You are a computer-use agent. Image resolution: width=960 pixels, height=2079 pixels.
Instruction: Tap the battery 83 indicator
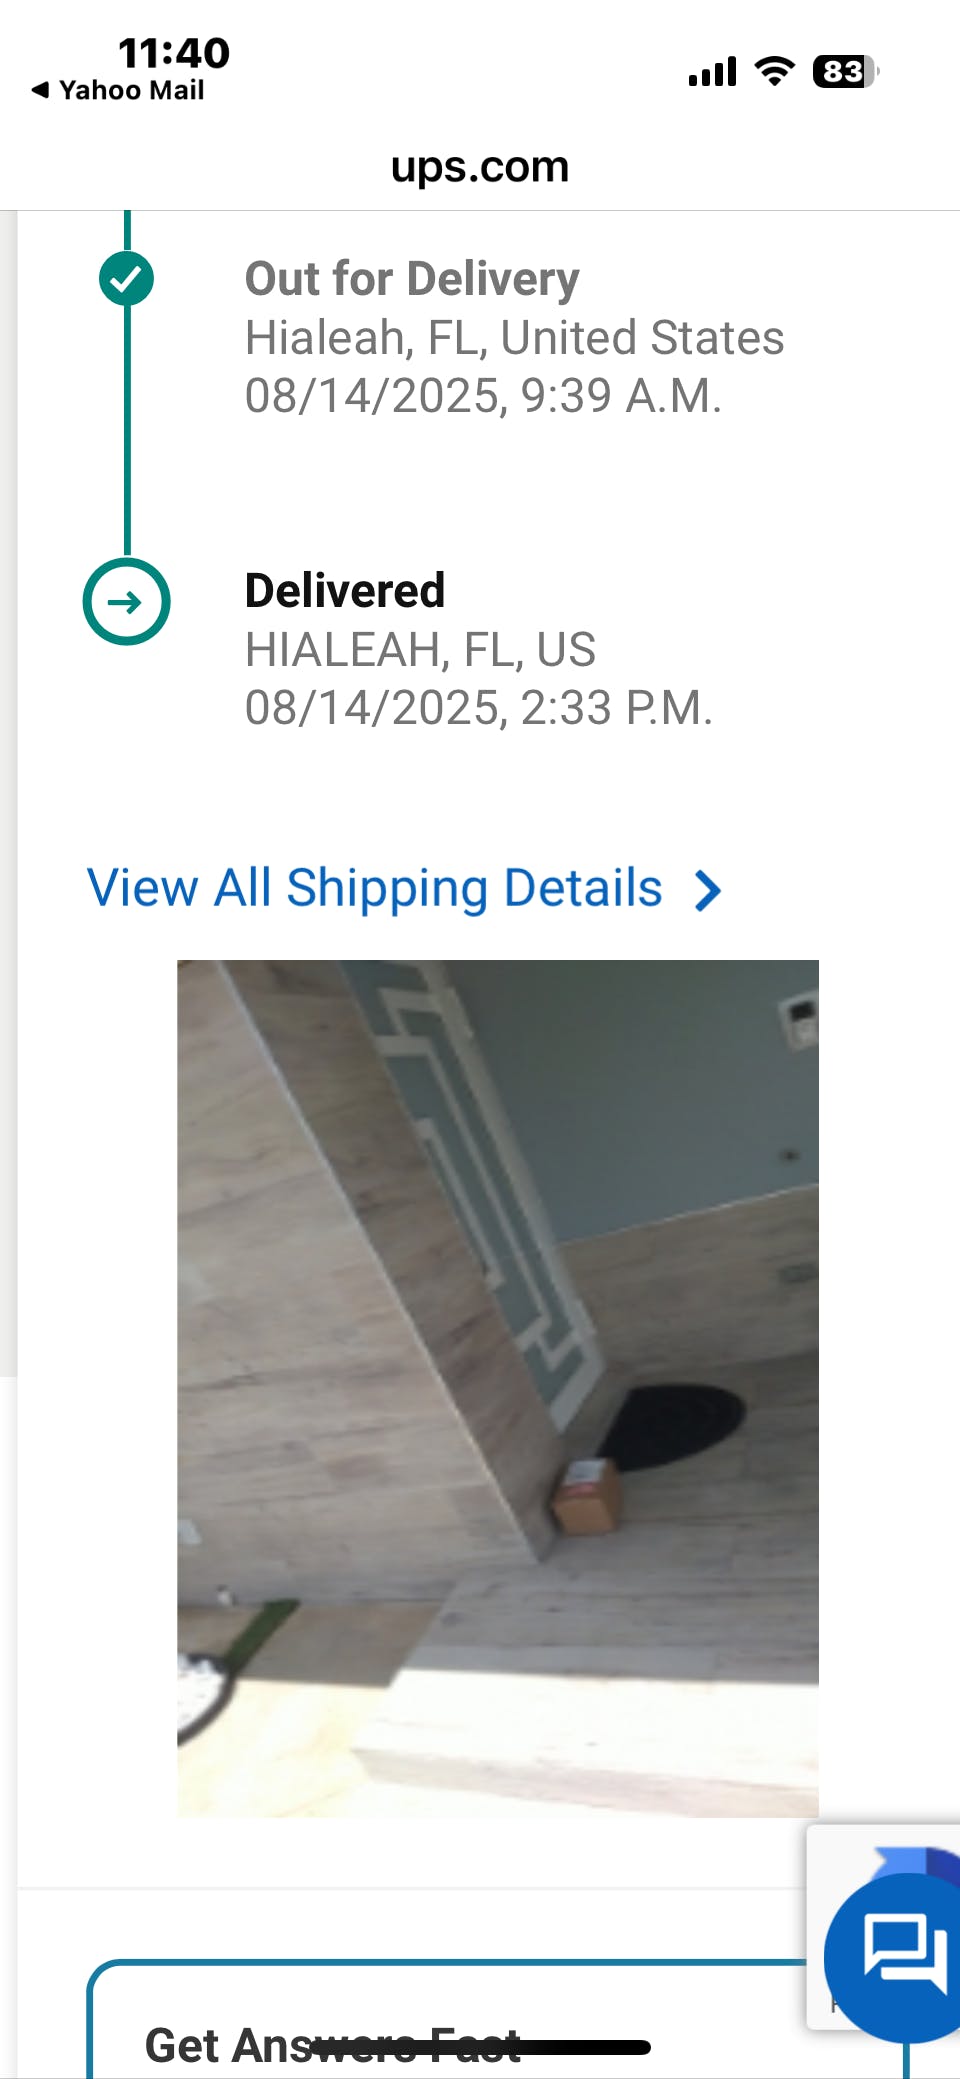[846, 72]
